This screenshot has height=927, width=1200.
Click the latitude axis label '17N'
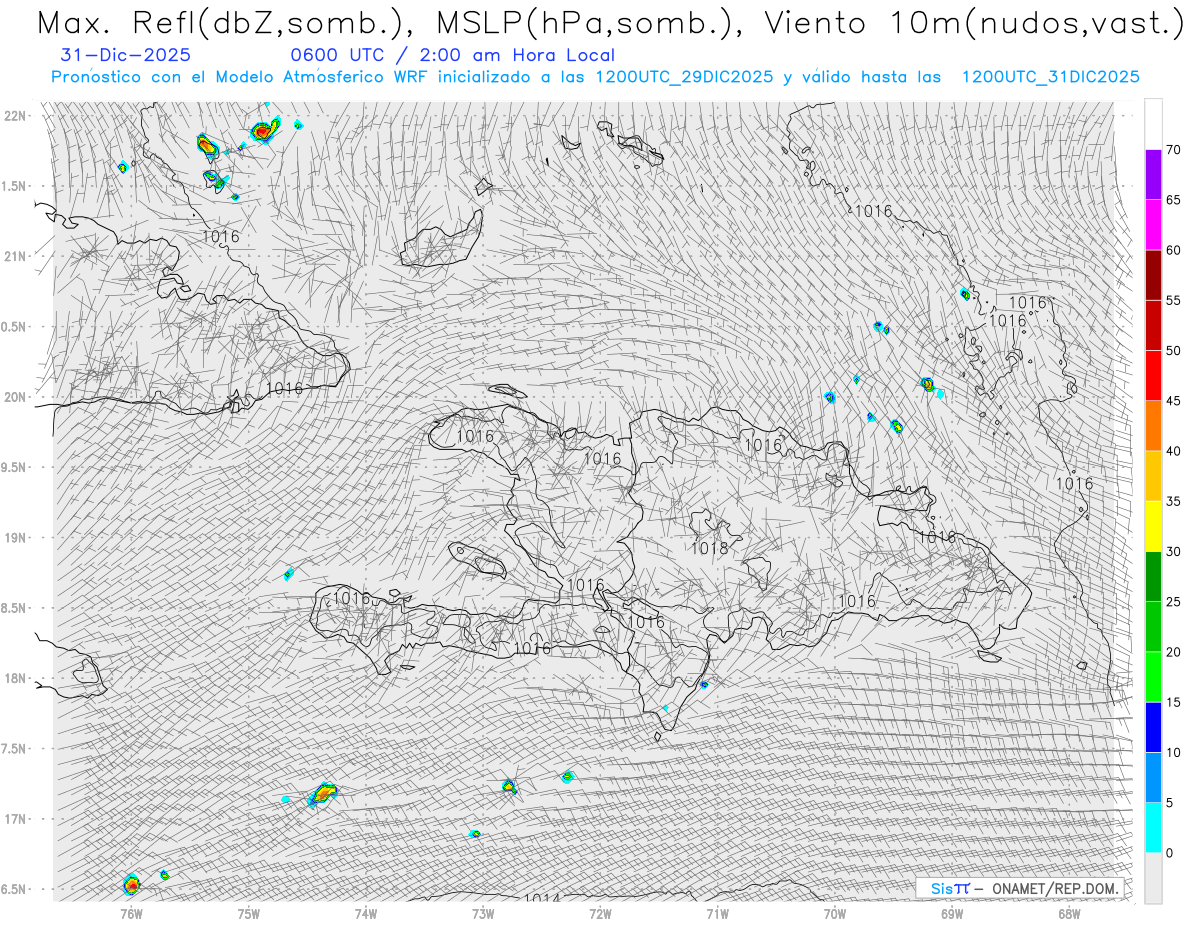click(16, 819)
